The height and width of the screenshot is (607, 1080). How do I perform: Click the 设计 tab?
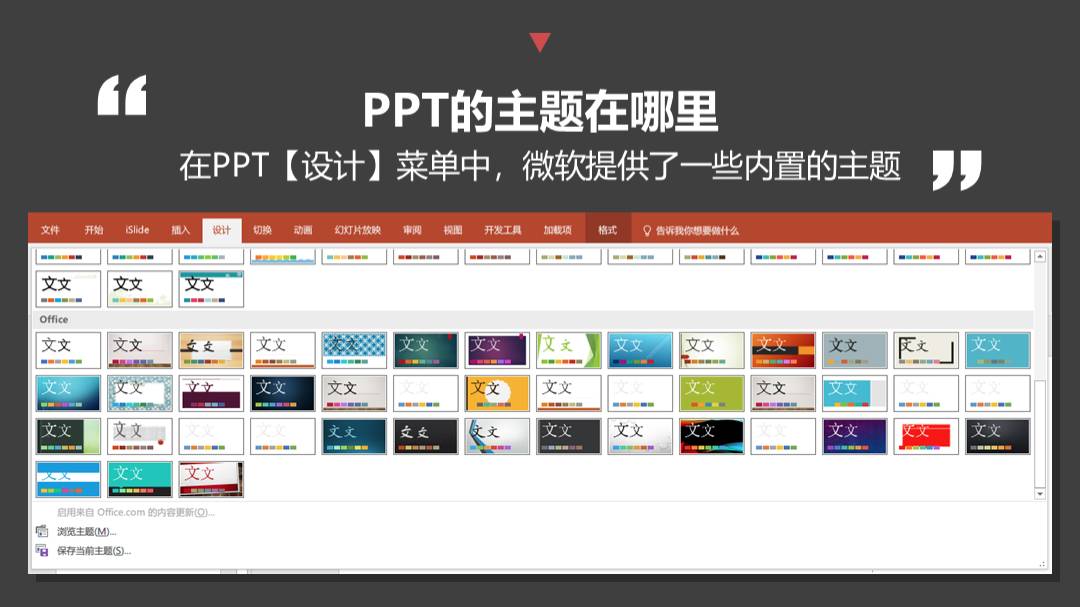[222, 230]
